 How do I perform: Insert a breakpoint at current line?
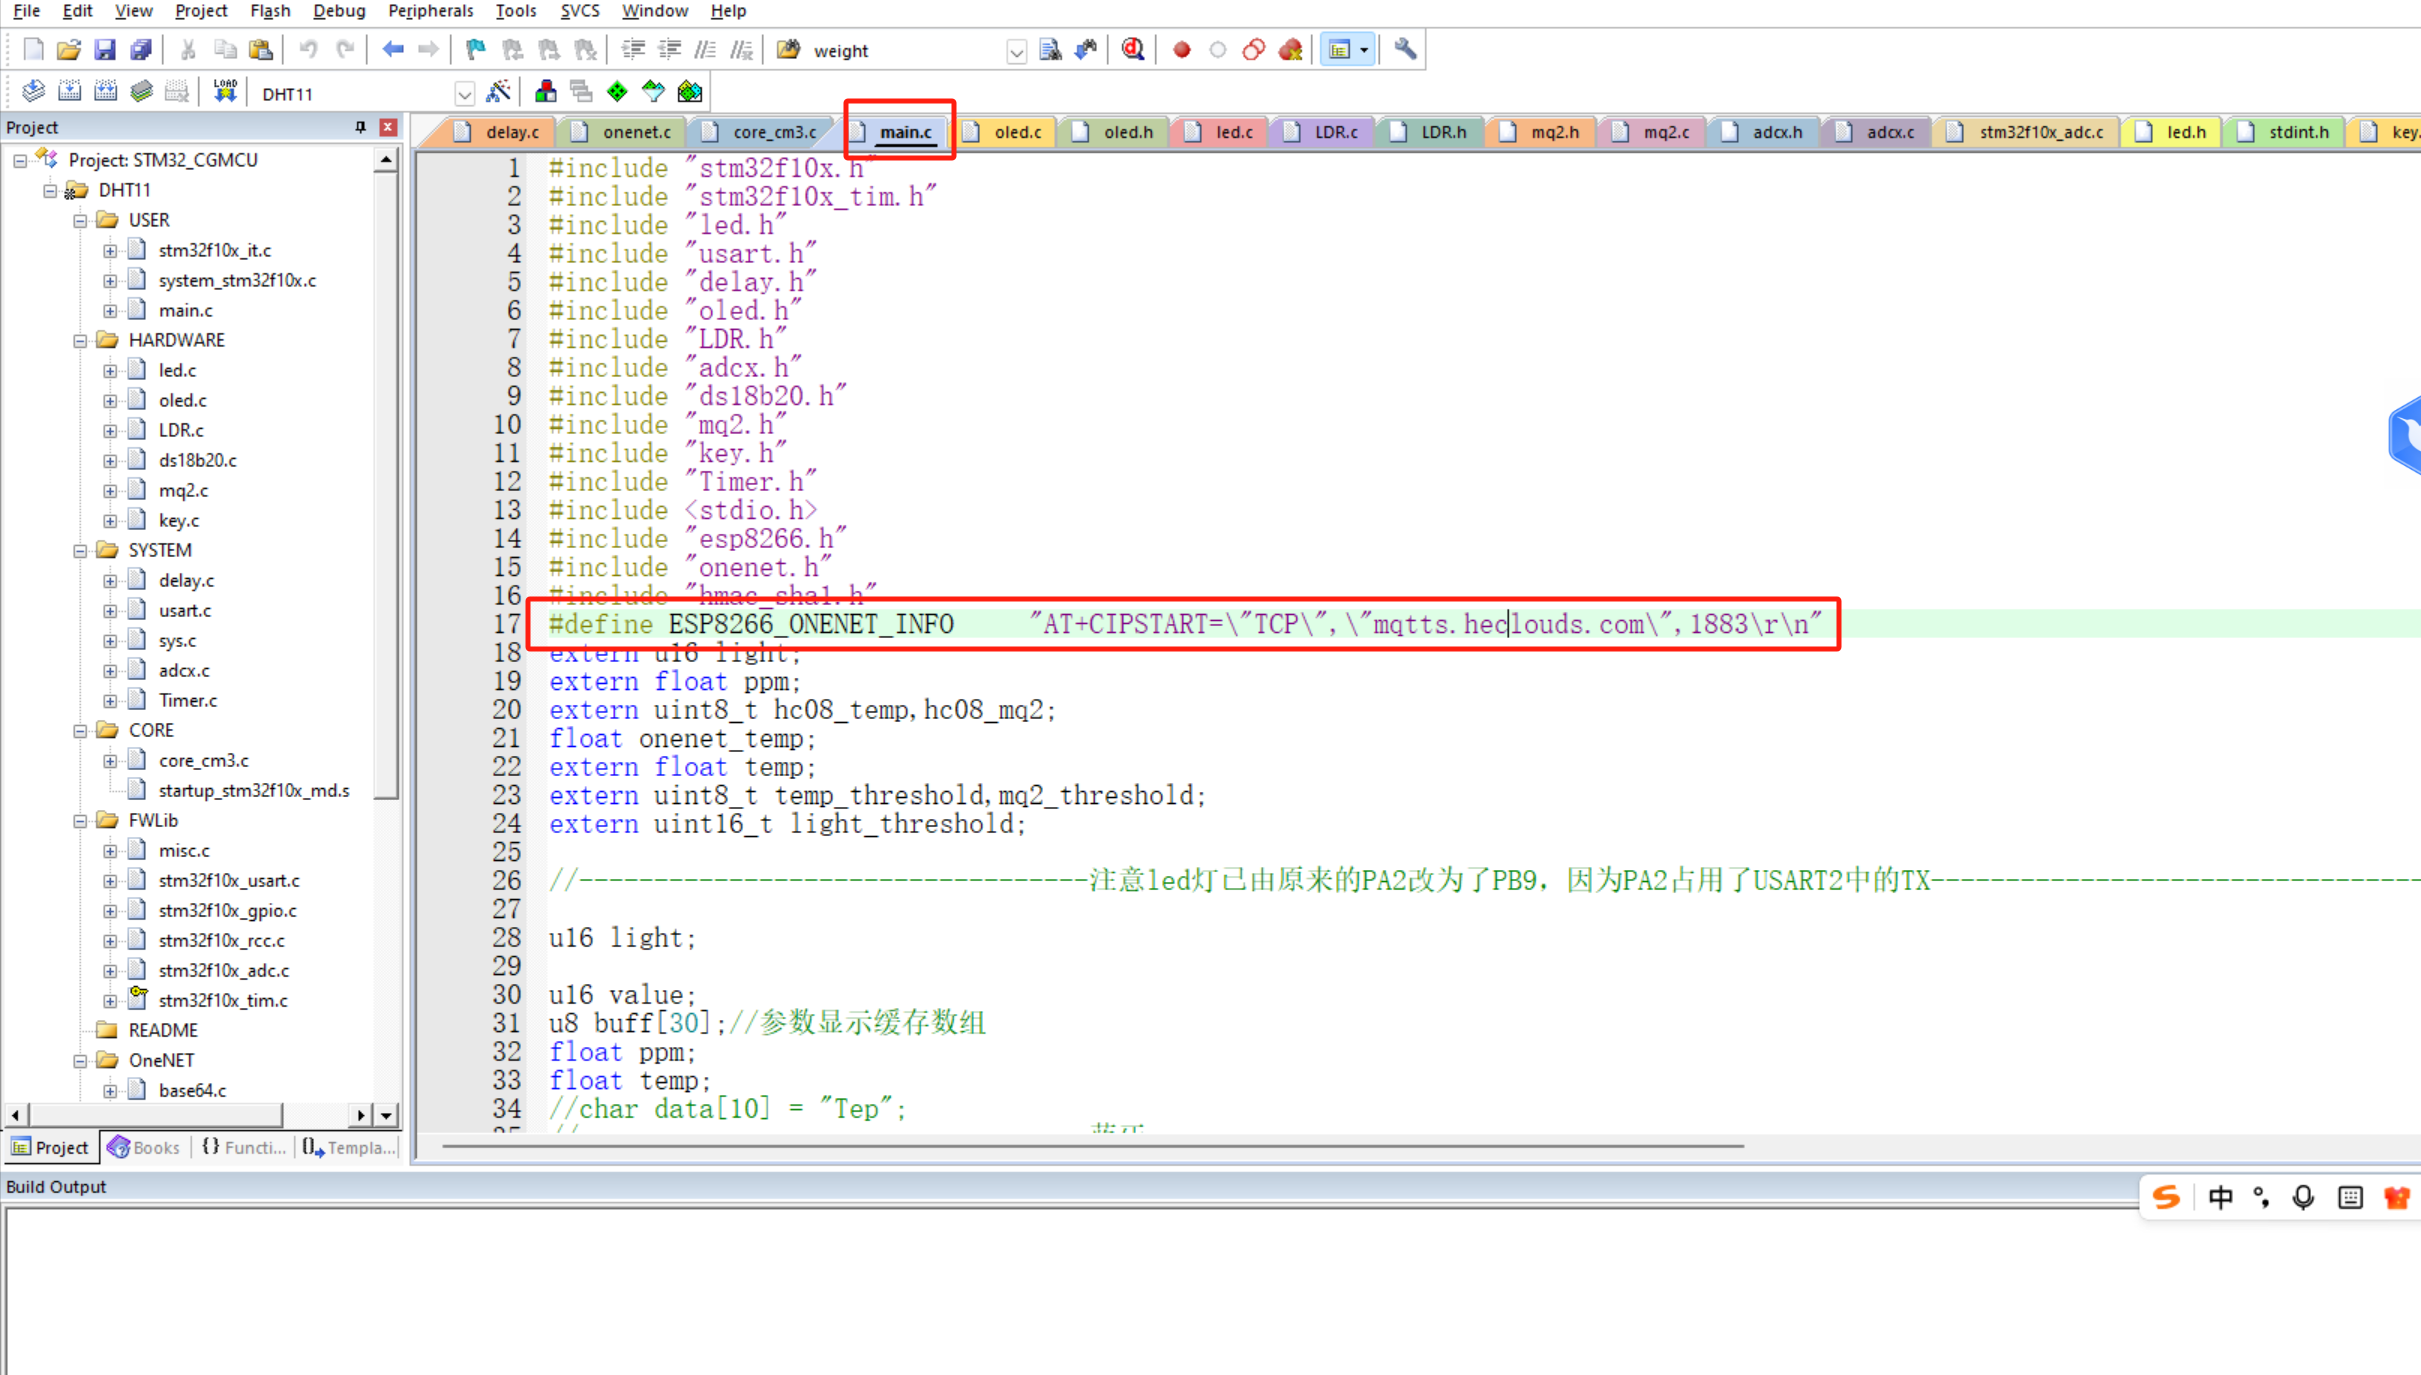pyautogui.click(x=1181, y=49)
